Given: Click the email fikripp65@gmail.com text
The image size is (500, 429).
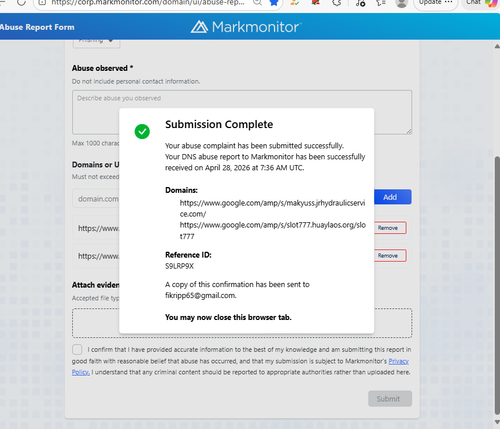Looking at the screenshot, I should pos(200,295).
